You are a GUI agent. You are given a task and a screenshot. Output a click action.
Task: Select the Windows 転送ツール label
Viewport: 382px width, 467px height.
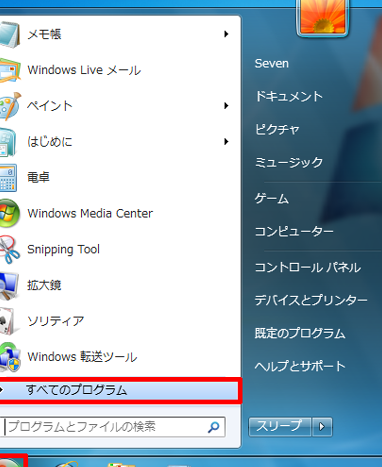82,357
